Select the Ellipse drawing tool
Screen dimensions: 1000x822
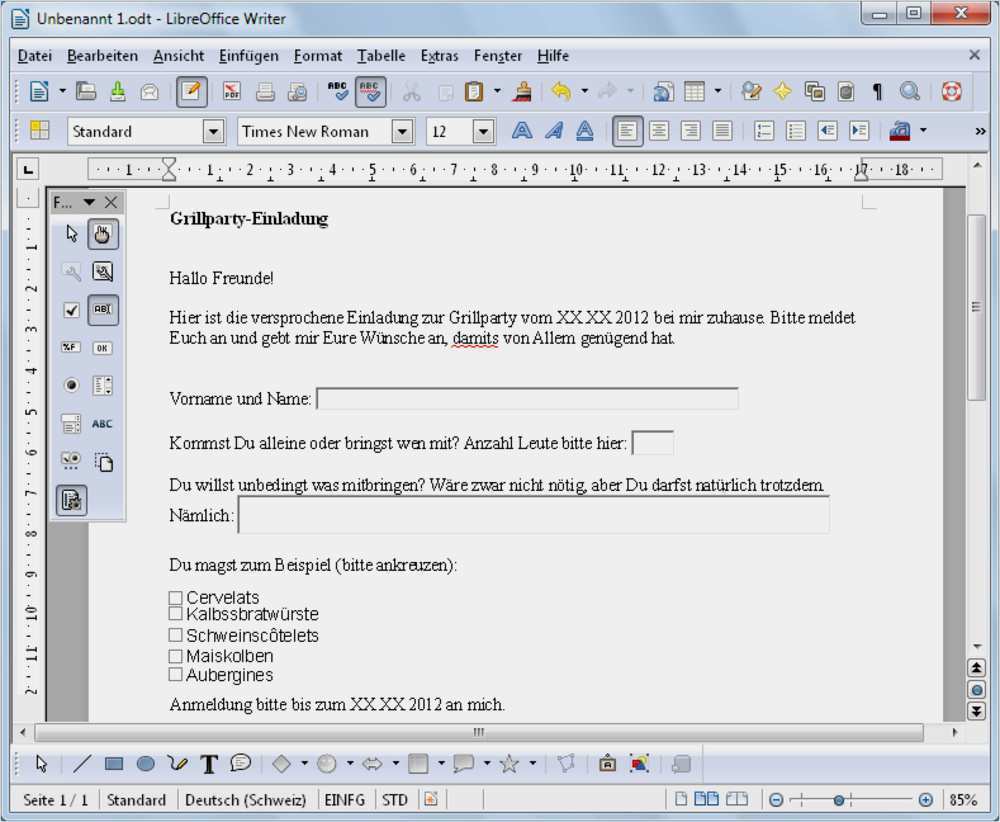click(145, 763)
